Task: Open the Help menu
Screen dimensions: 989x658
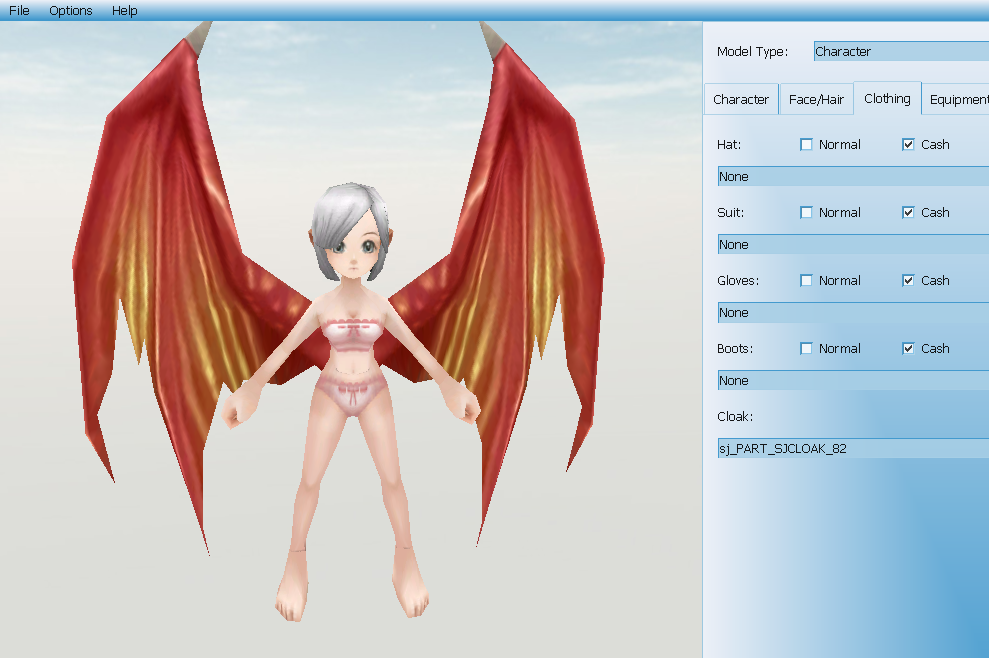Action: (125, 10)
